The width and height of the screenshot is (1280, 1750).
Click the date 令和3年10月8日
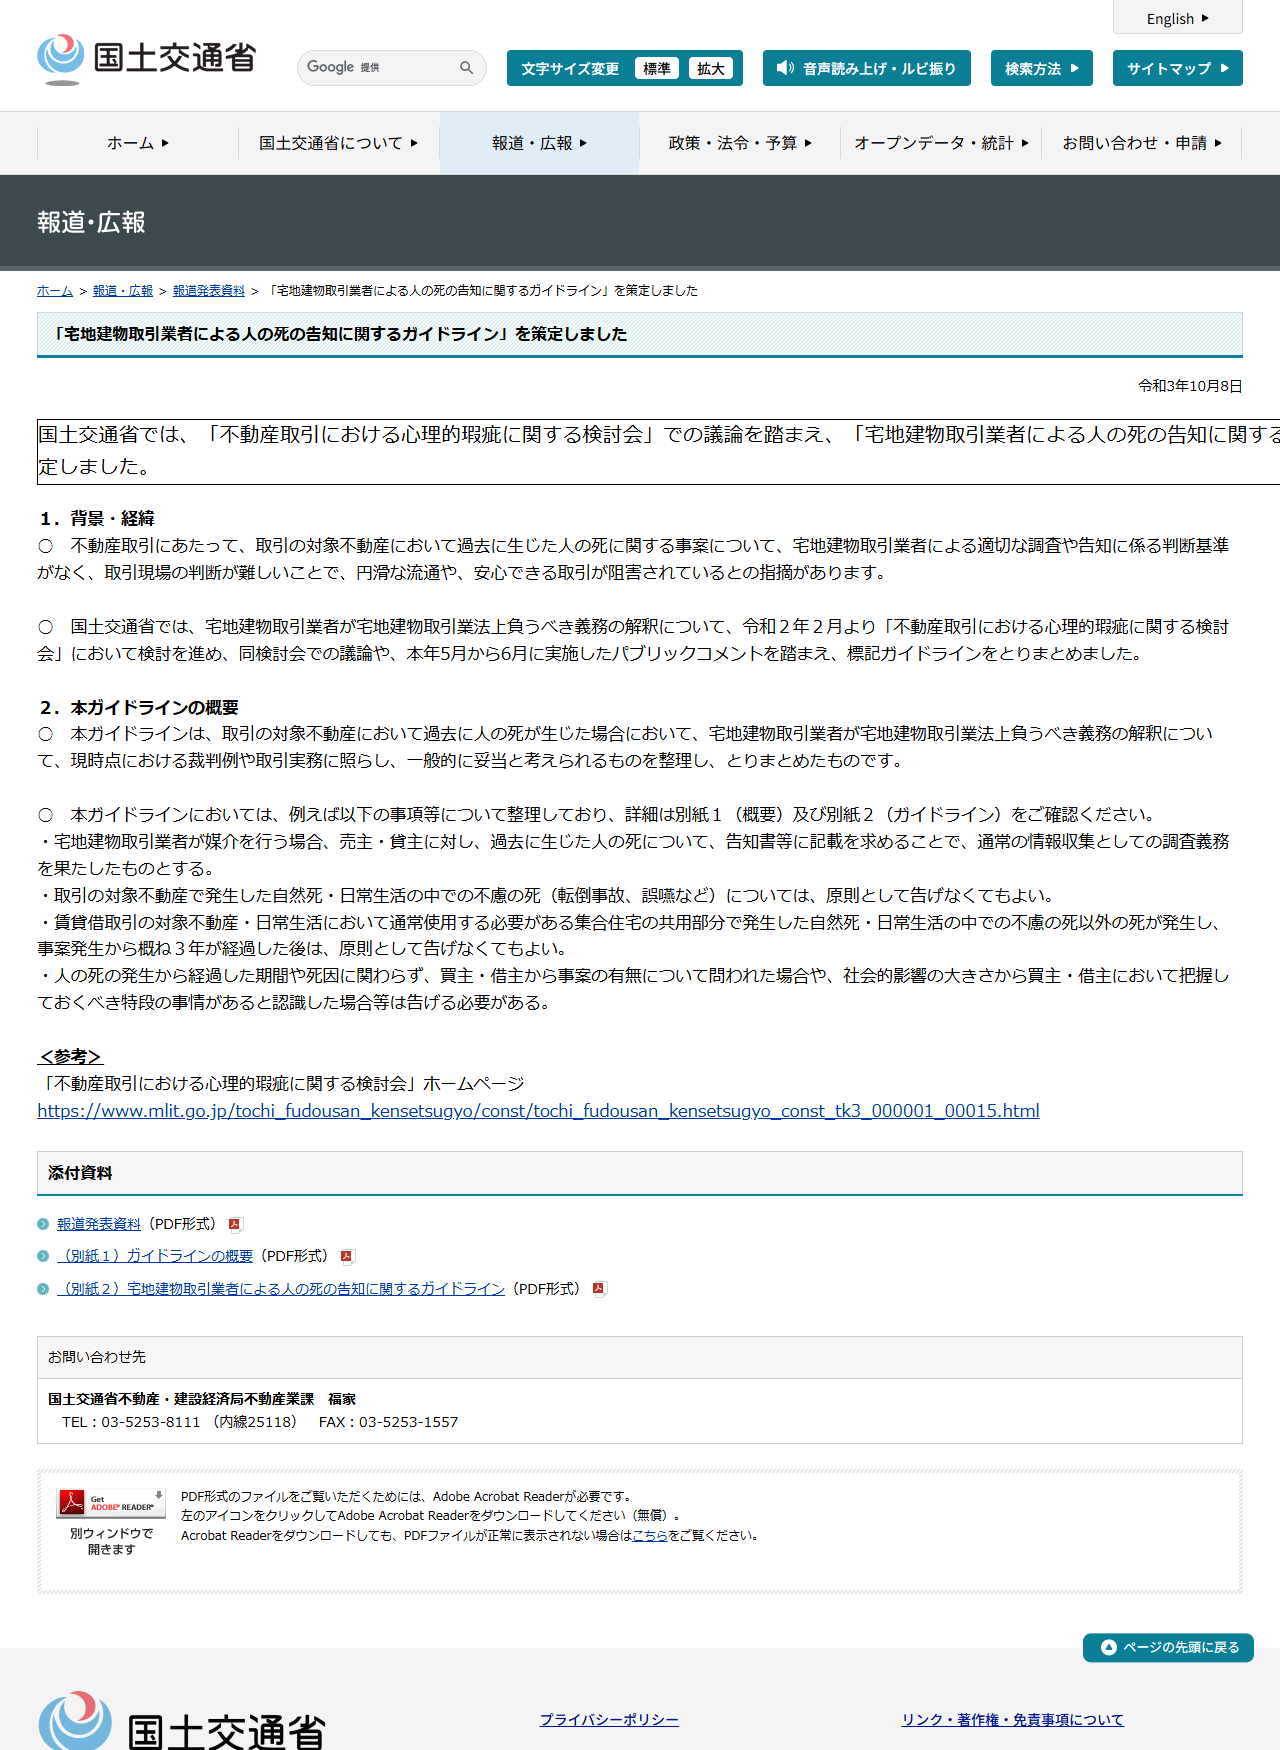pos(1190,386)
